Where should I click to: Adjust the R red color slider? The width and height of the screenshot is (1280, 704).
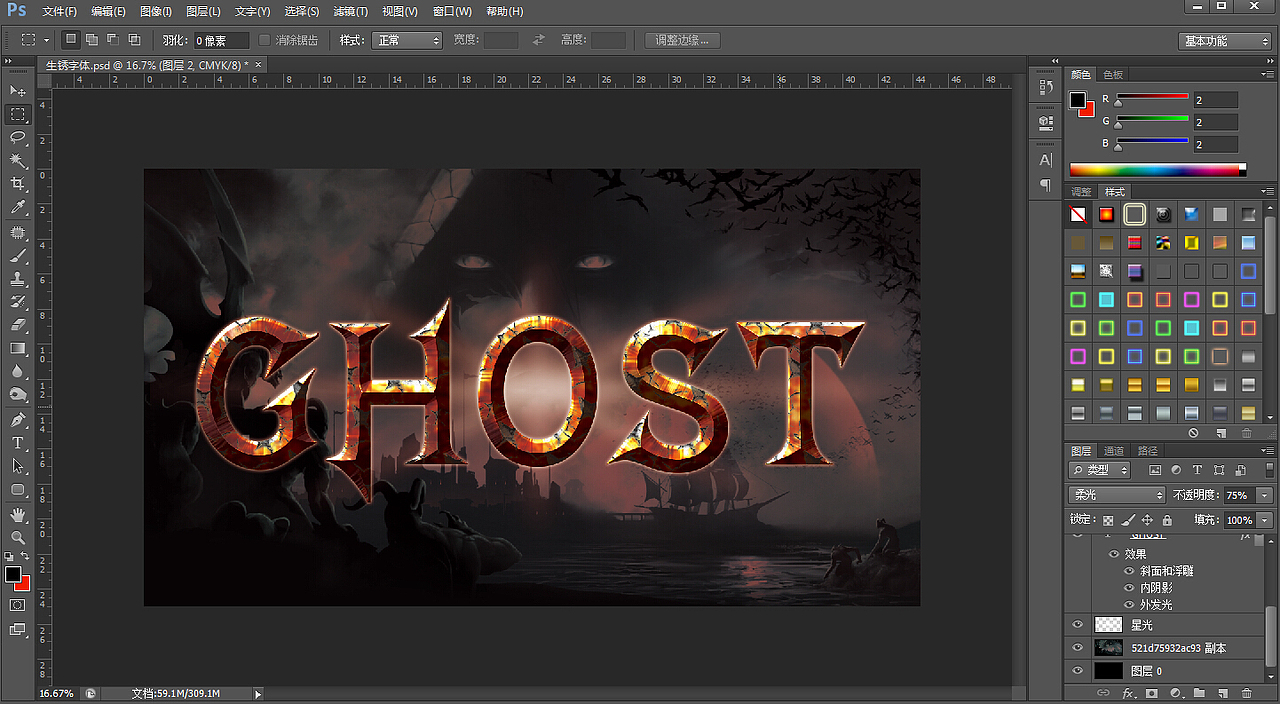[x=1118, y=102]
